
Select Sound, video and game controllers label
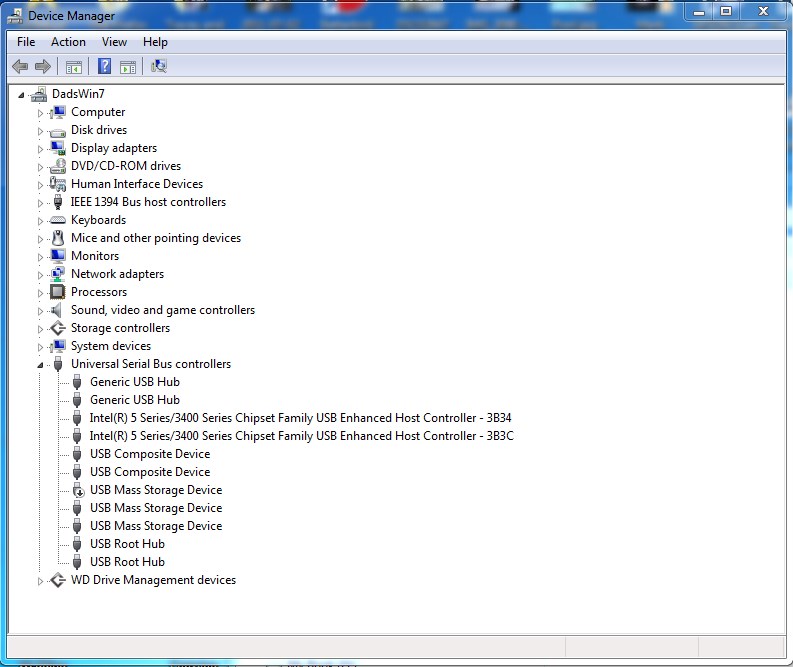pyautogui.click(x=163, y=310)
